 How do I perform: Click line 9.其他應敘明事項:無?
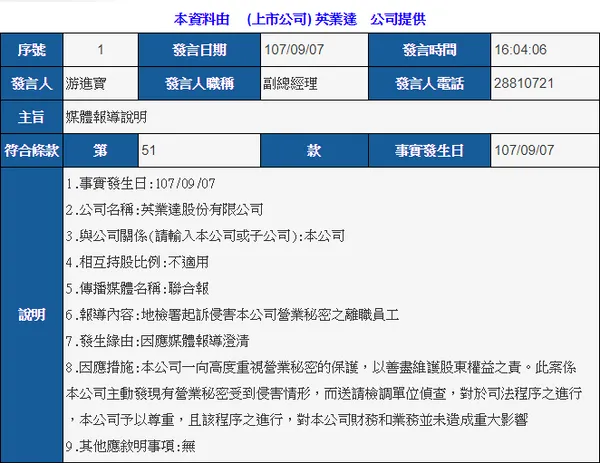coord(130,446)
